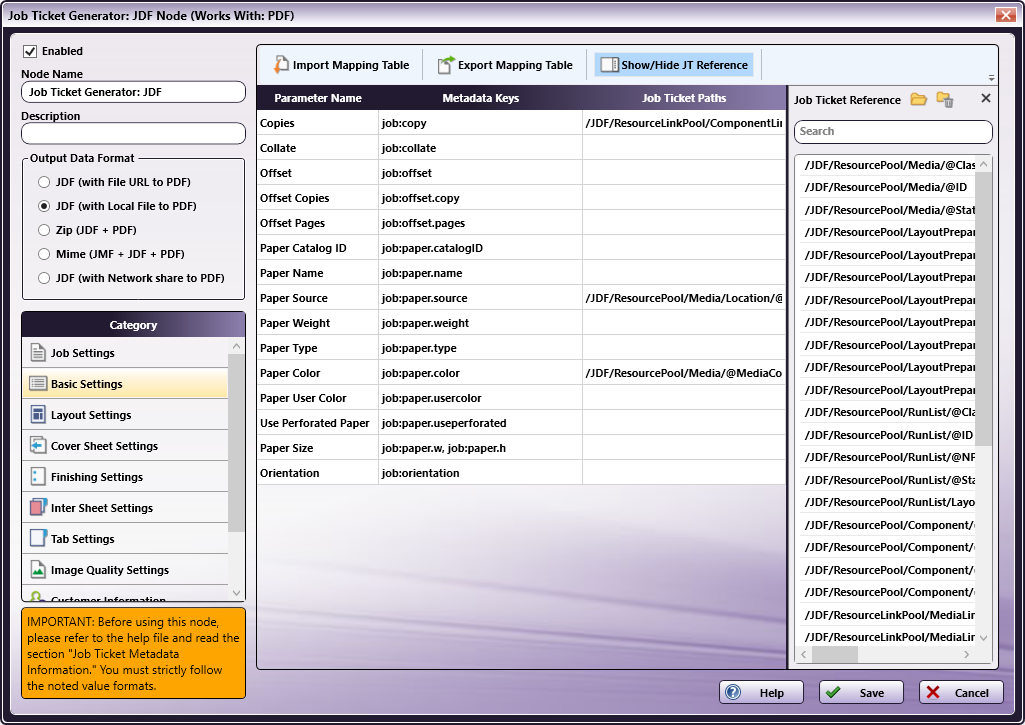The width and height of the screenshot is (1025, 725).
Task: Close the JDF Node dialog window
Action: 1005,14
